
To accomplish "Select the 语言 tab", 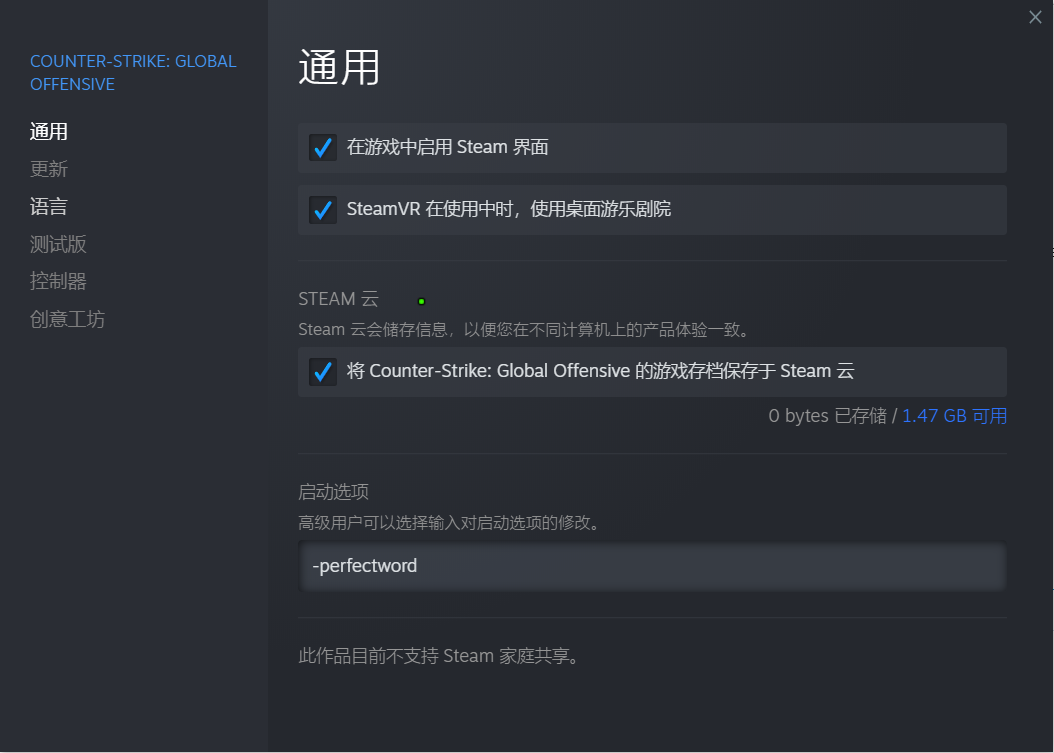I will click(x=48, y=206).
